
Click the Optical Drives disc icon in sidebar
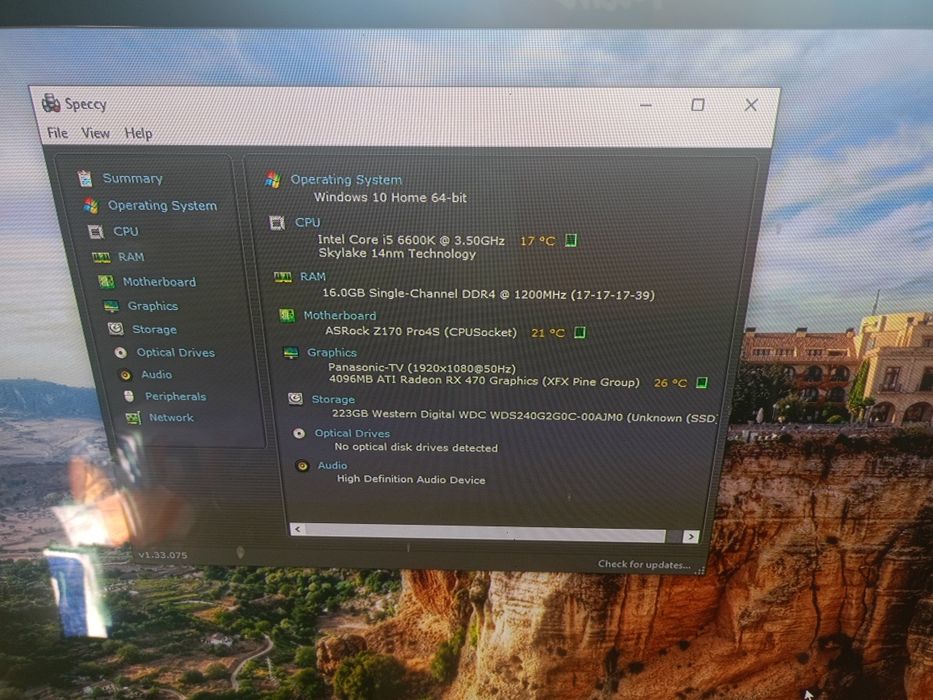coord(120,352)
